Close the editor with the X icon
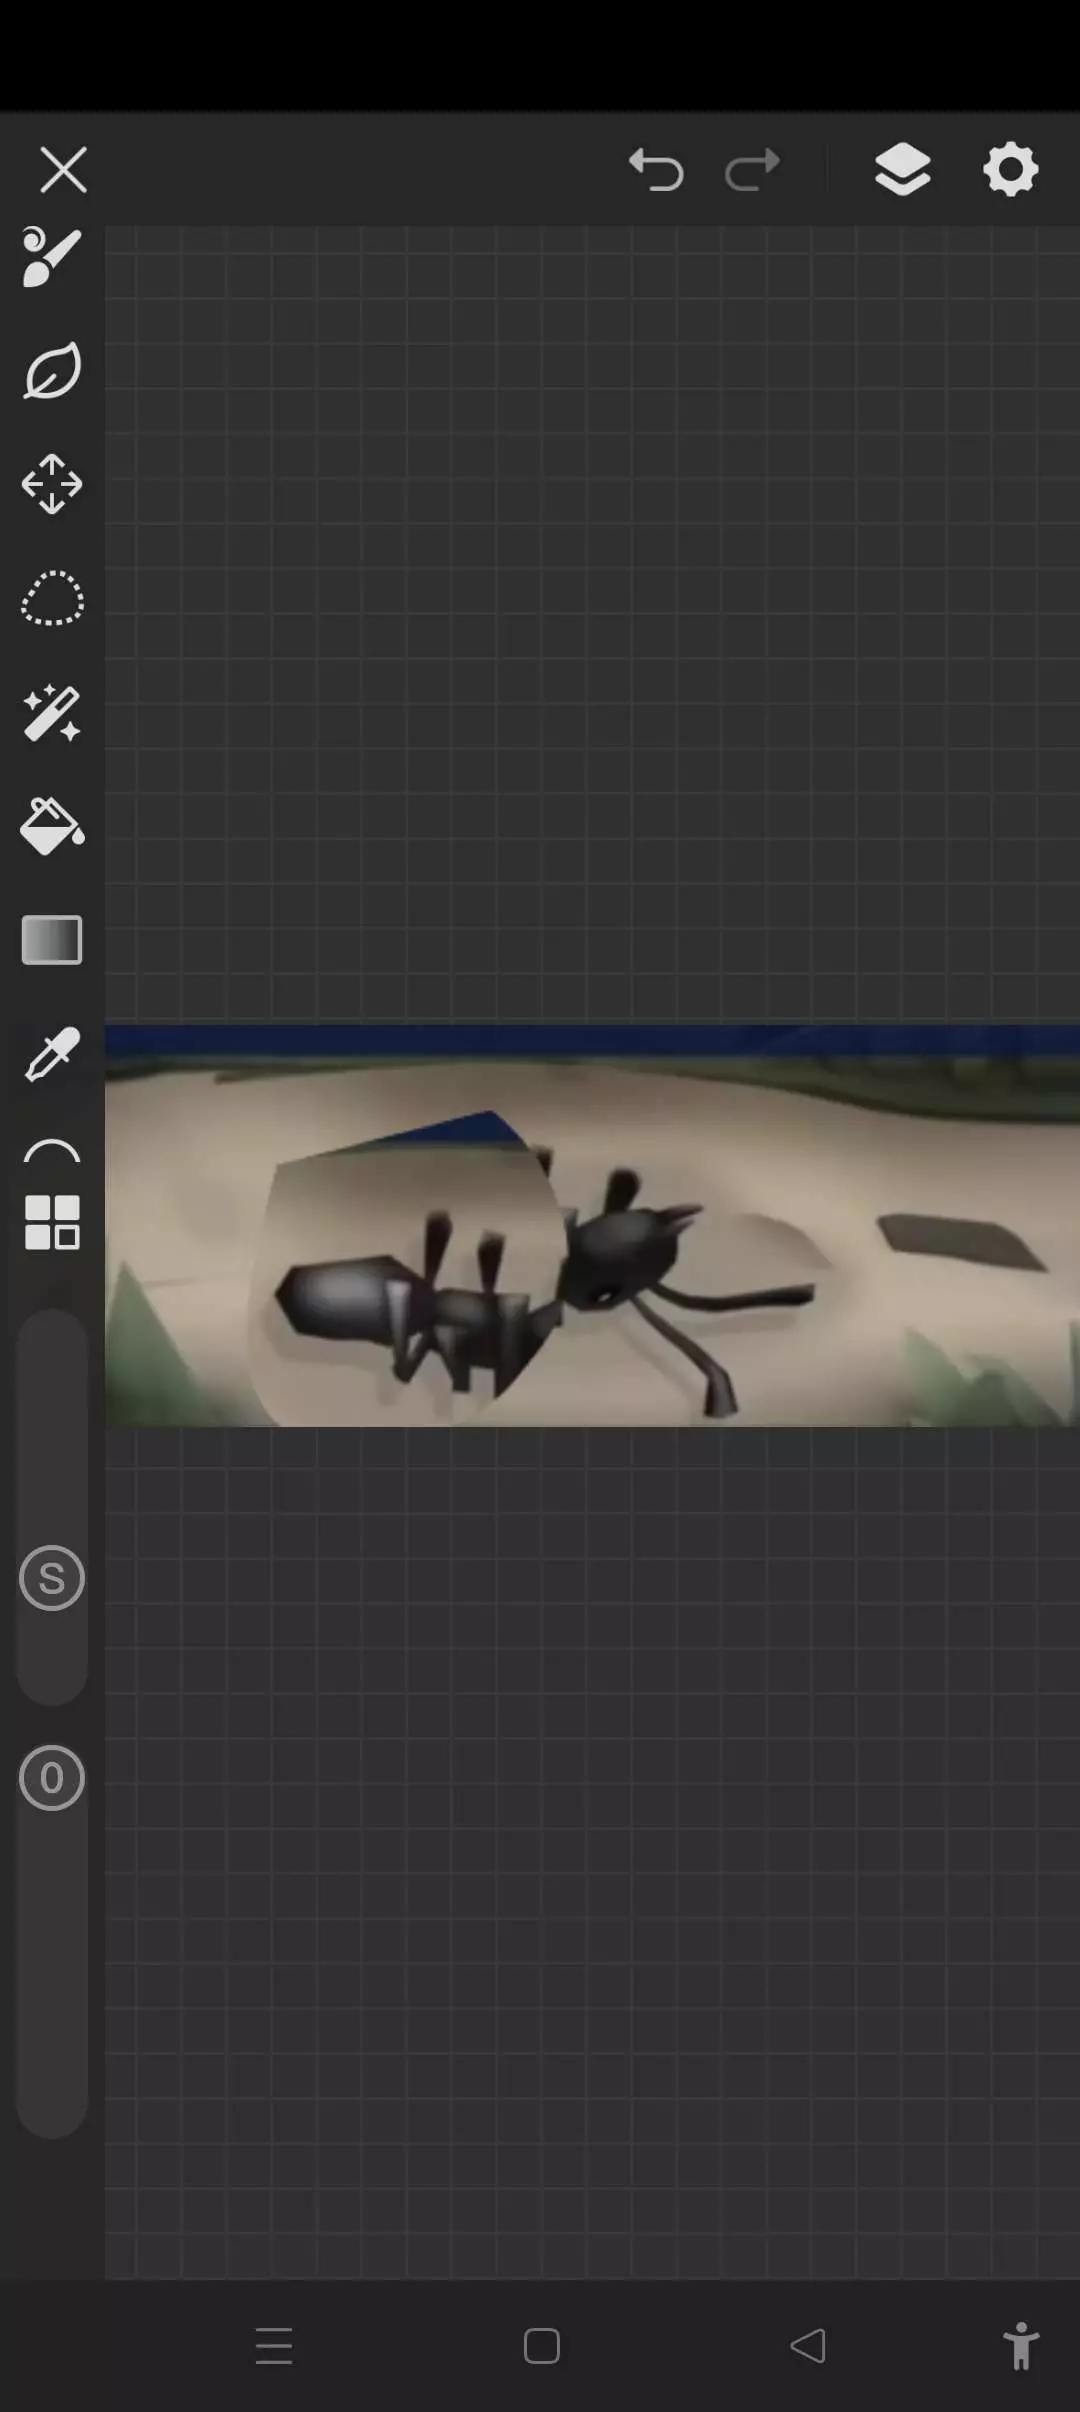 click(x=63, y=169)
